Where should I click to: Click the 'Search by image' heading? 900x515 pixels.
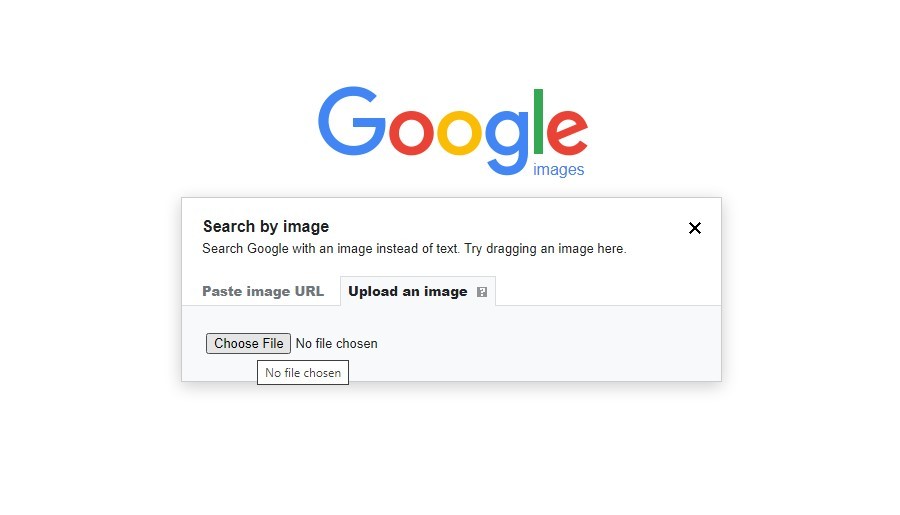tap(266, 226)
